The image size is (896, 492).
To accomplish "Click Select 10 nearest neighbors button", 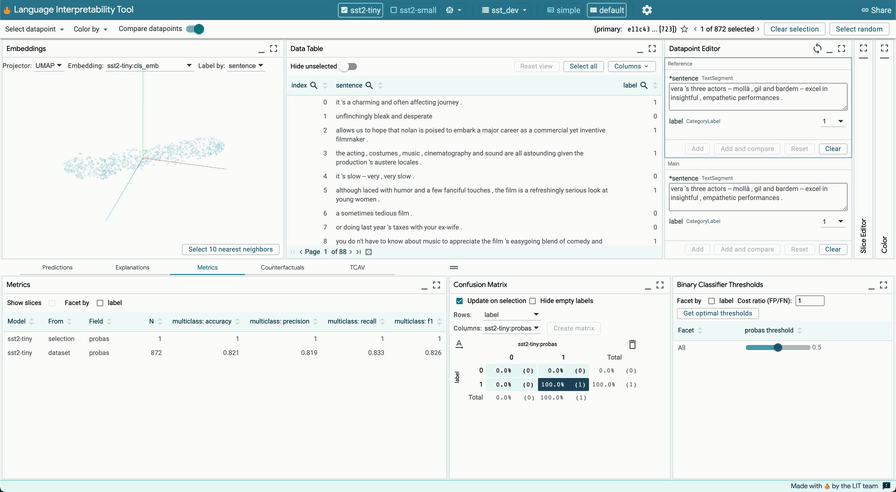I will [230, 249].
